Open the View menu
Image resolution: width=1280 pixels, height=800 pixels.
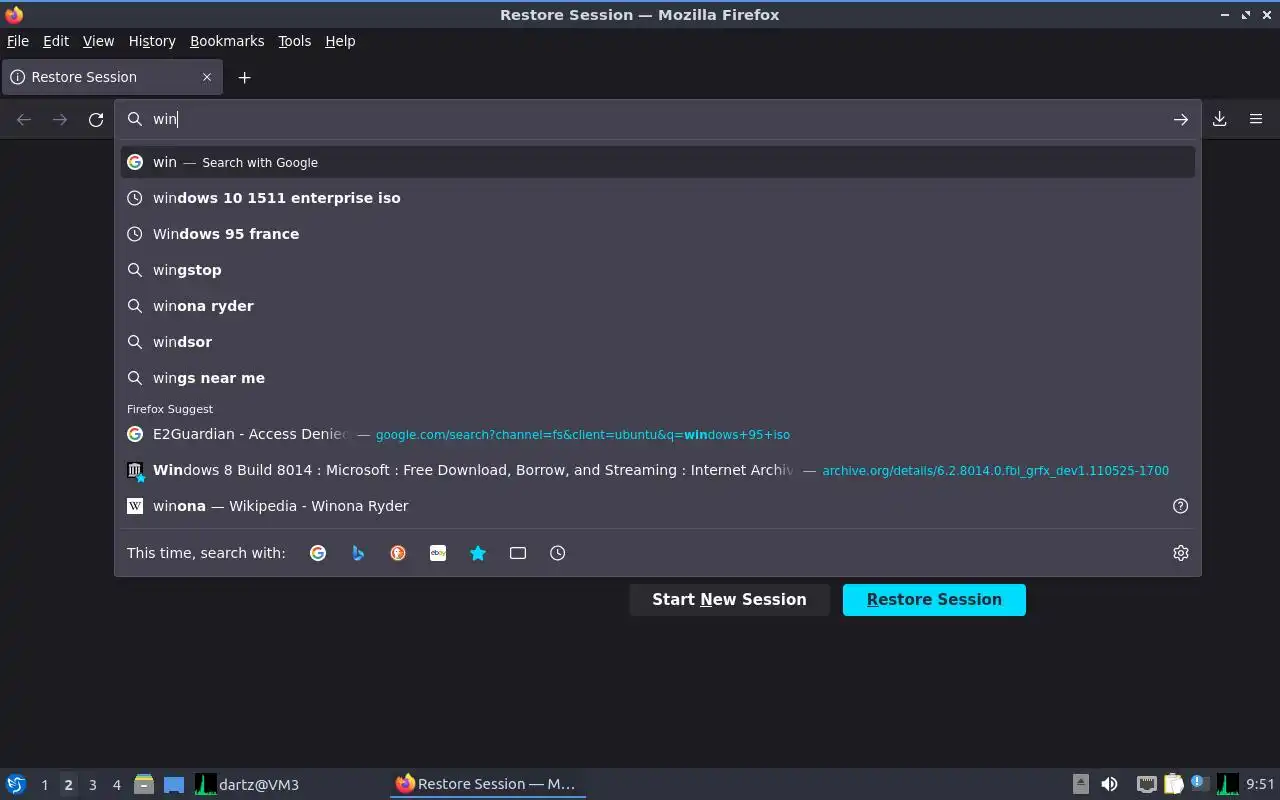(98, 41)
